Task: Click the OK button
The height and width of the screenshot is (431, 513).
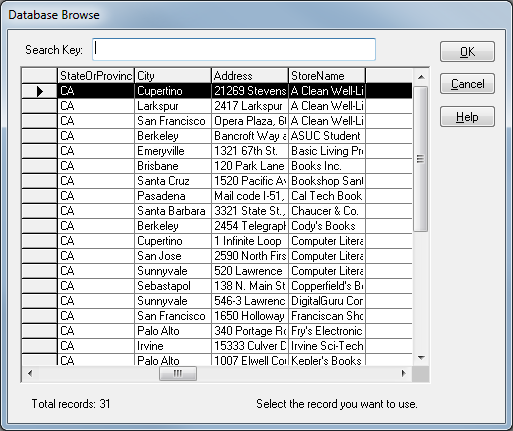Action: (x=467, y=52)
